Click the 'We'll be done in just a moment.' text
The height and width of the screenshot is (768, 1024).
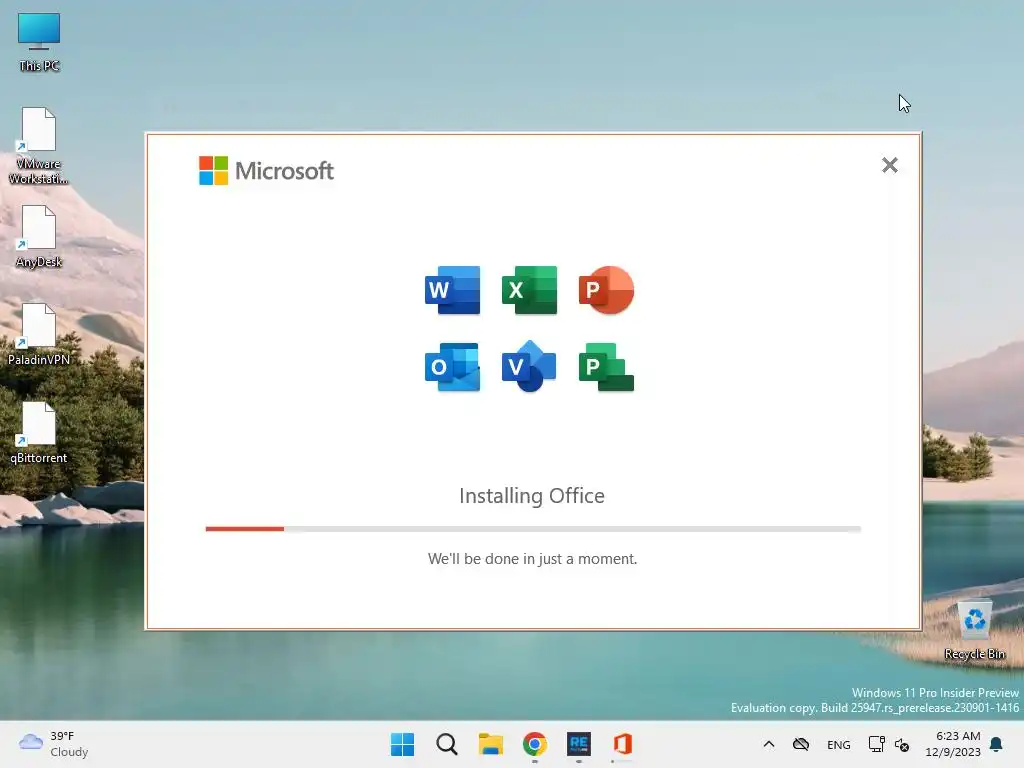point(532,559)
